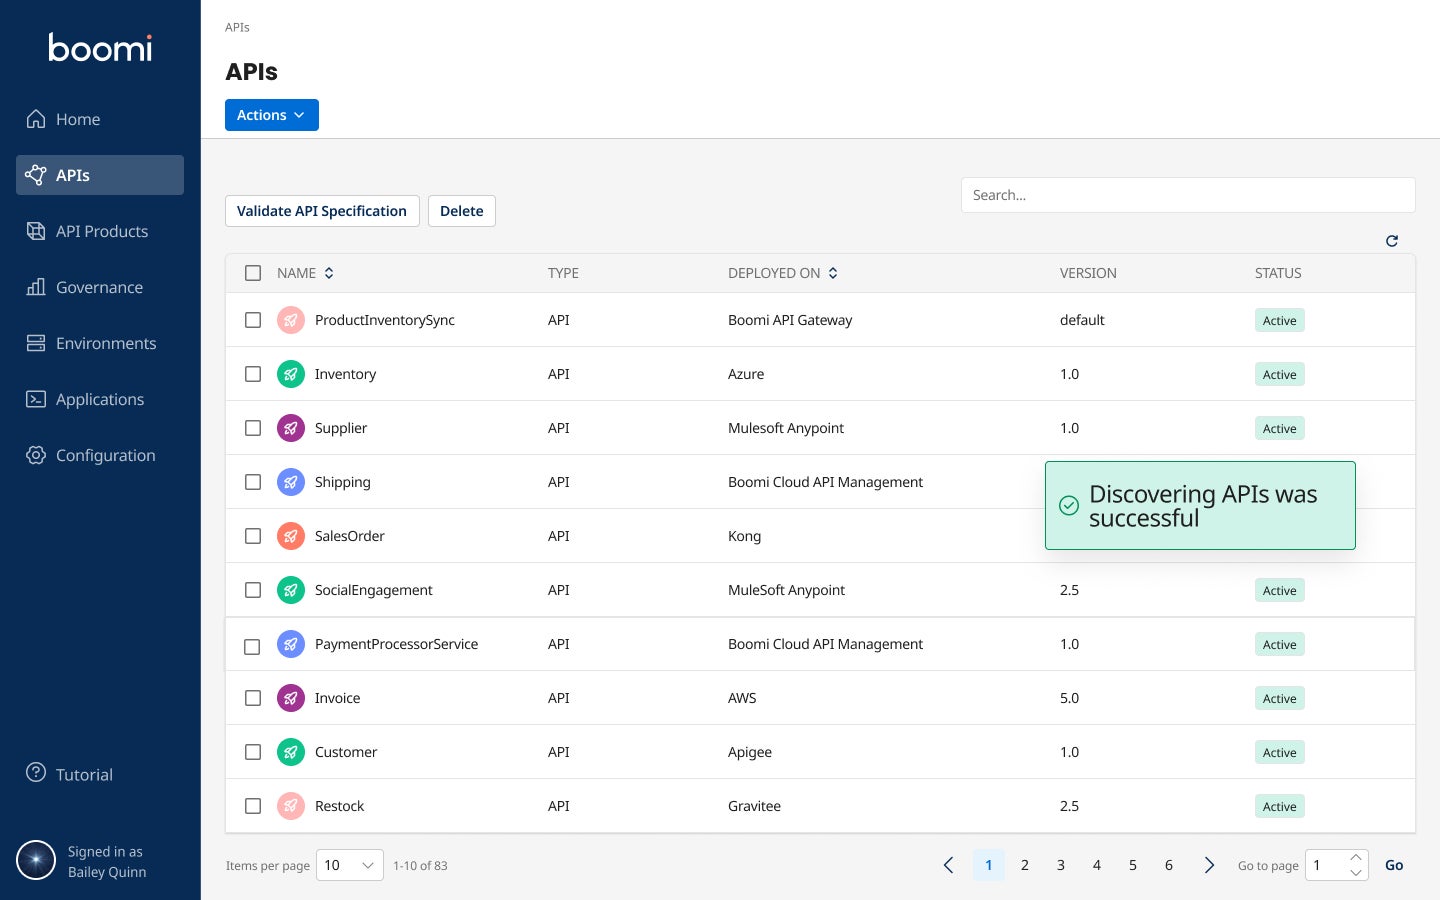Viewport: 1440px width, 900px height.
Task: Decrement the Go to page stepper
Action: pyautogui.click(x=1356, y=873)
